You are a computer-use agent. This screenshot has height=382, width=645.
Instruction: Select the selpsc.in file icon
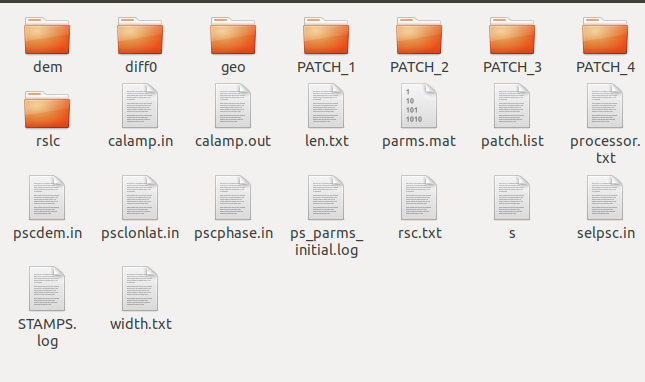(x=605, y=197)
